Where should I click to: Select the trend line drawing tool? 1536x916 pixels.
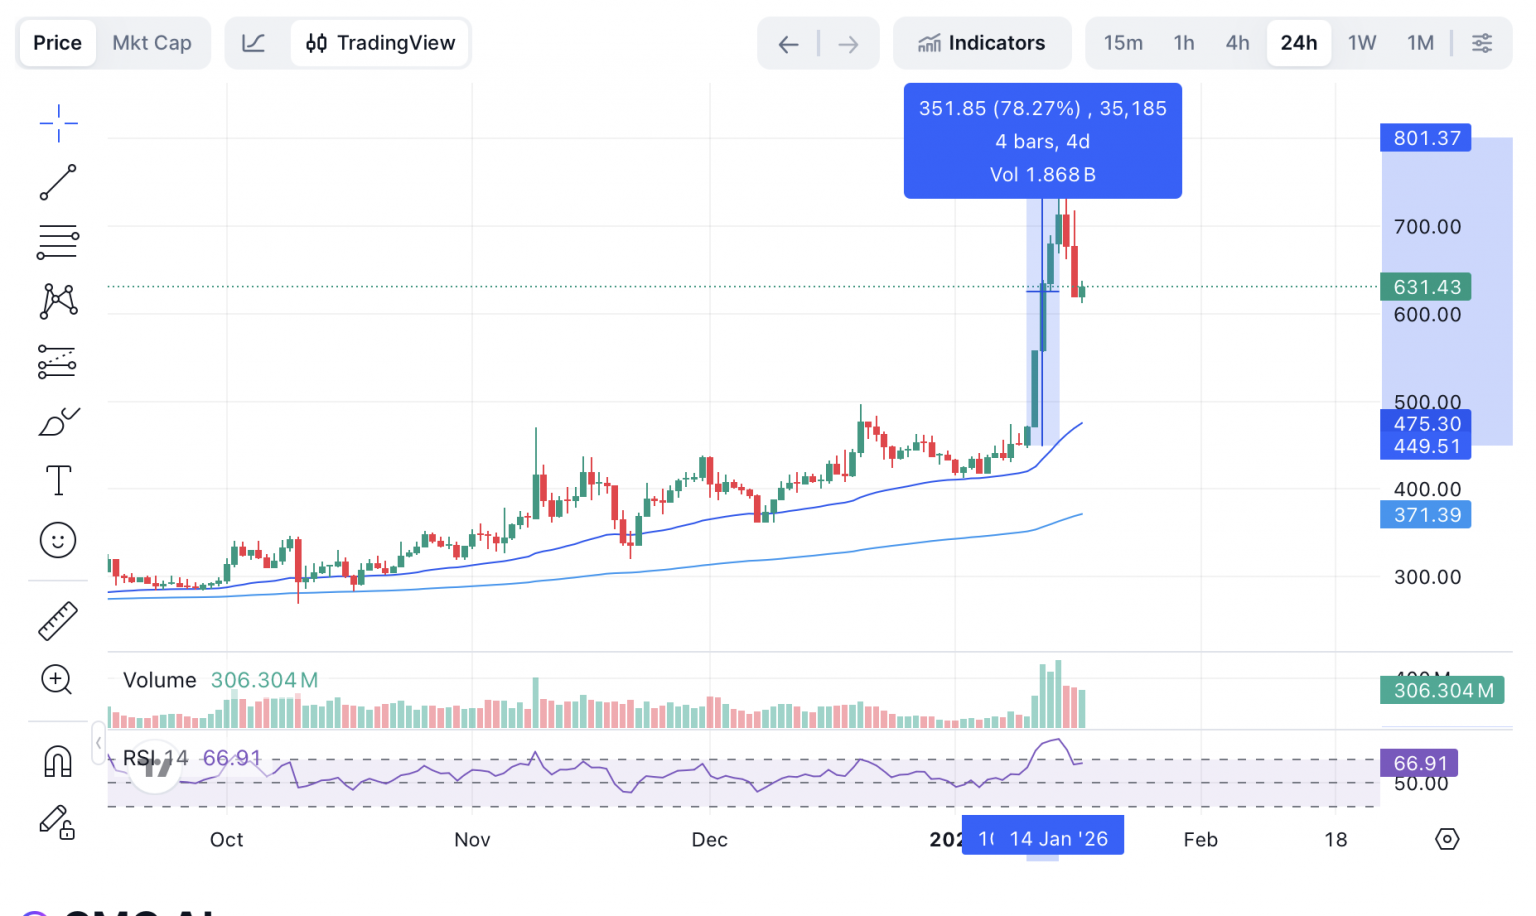(x=58, y=183)
